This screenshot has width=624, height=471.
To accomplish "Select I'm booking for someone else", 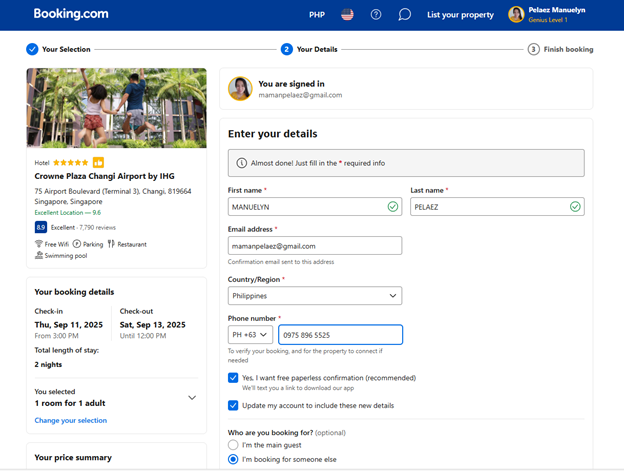I will tap(233, 459).
